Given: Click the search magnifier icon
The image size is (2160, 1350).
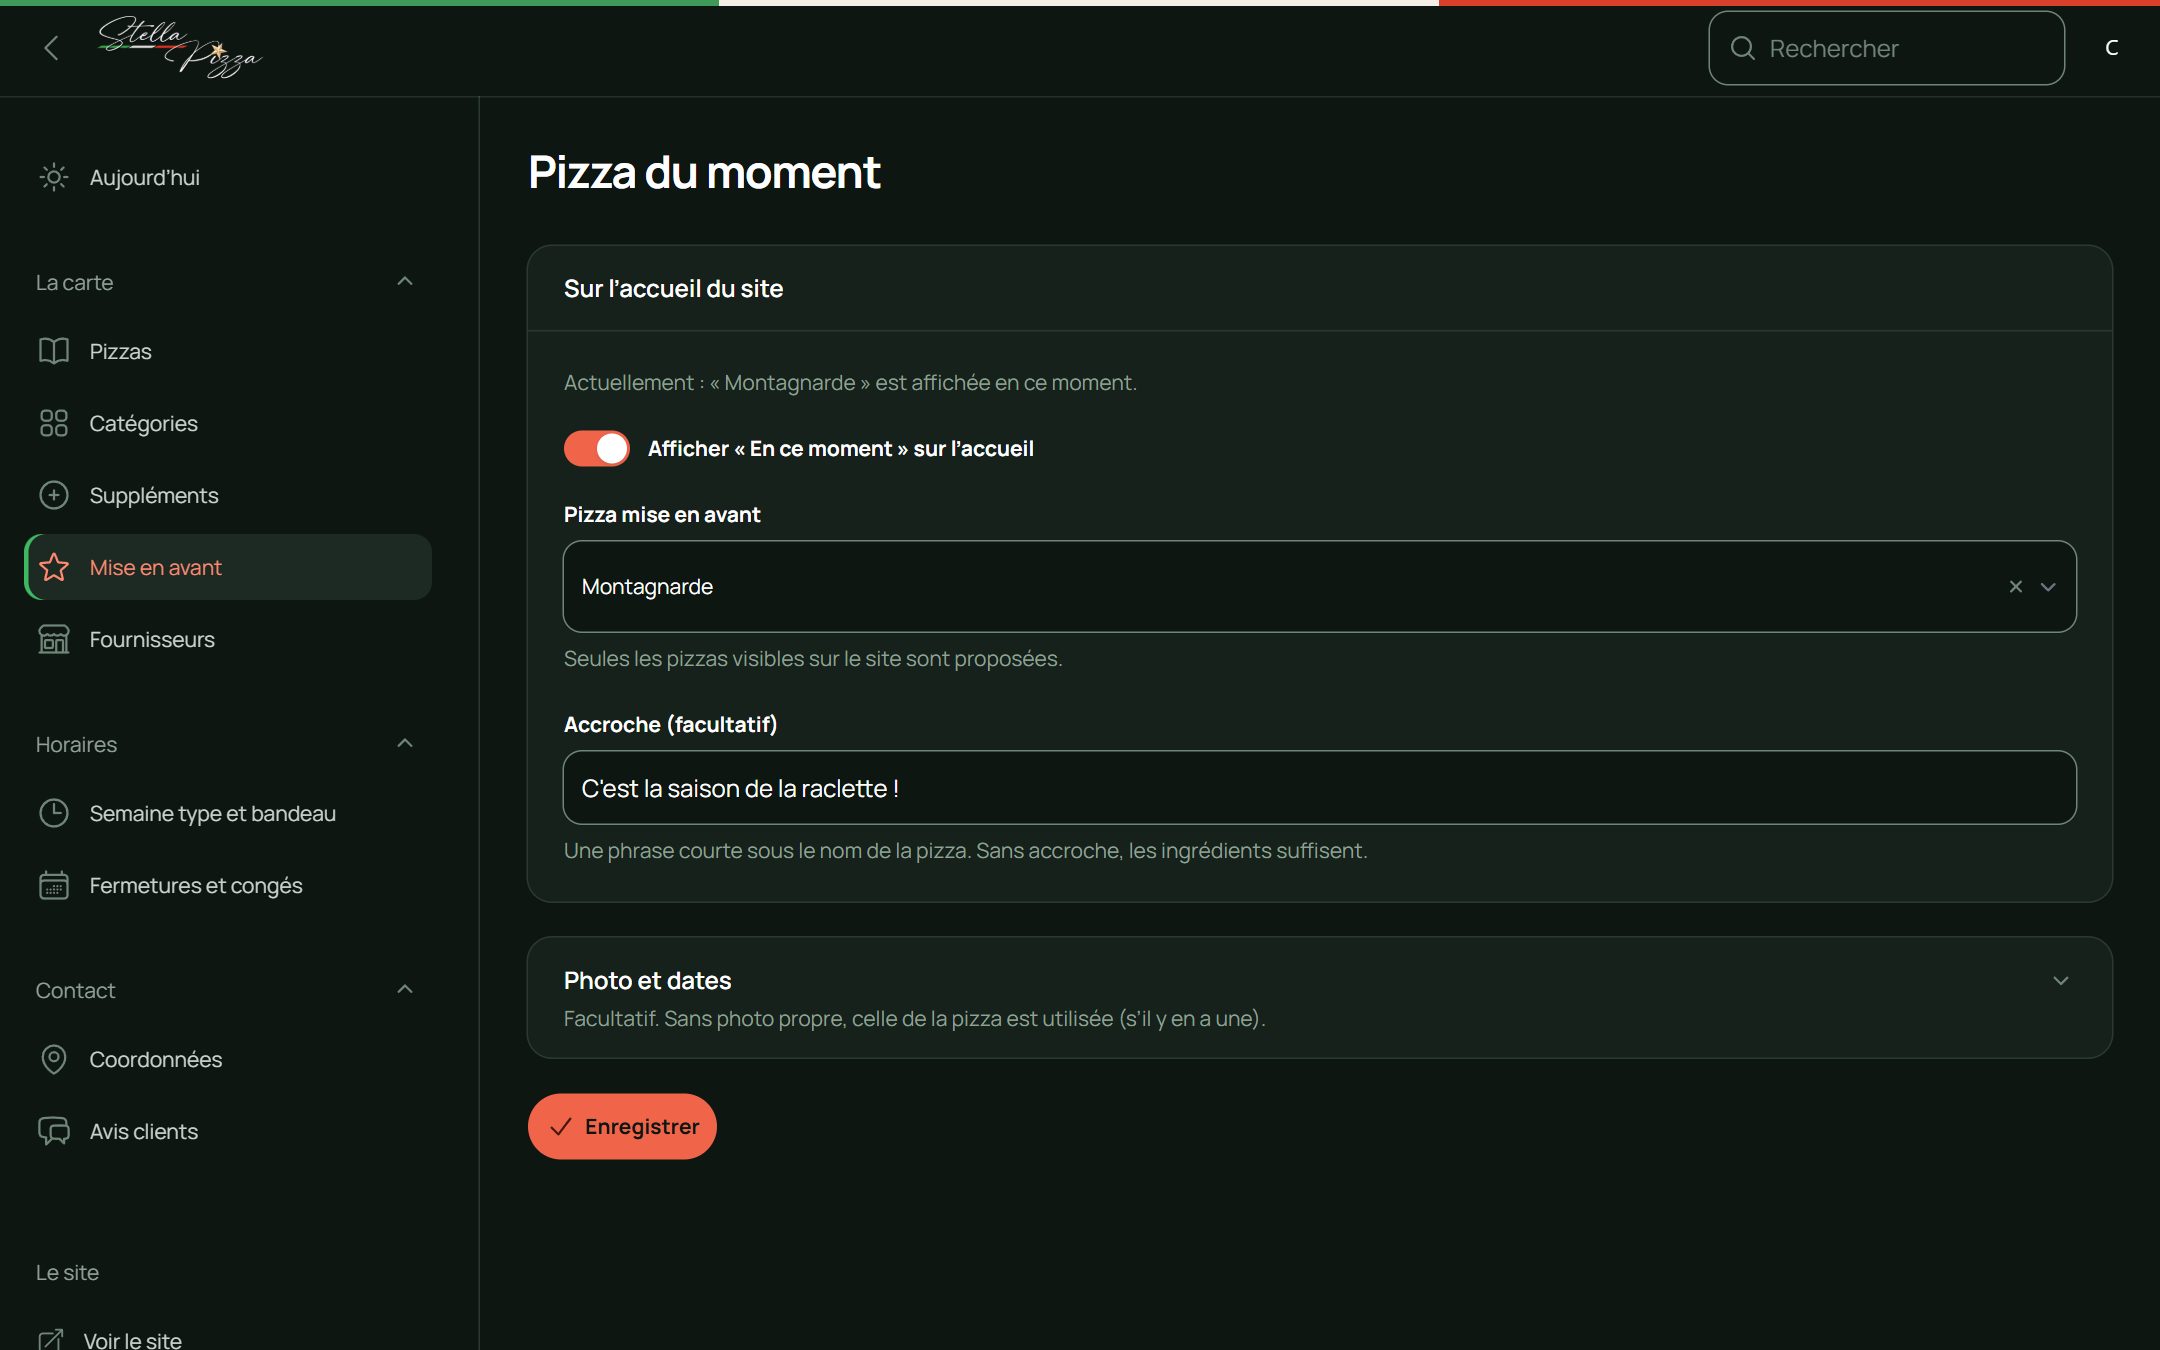Looking at the screenshot, I should pos(1743,48).
